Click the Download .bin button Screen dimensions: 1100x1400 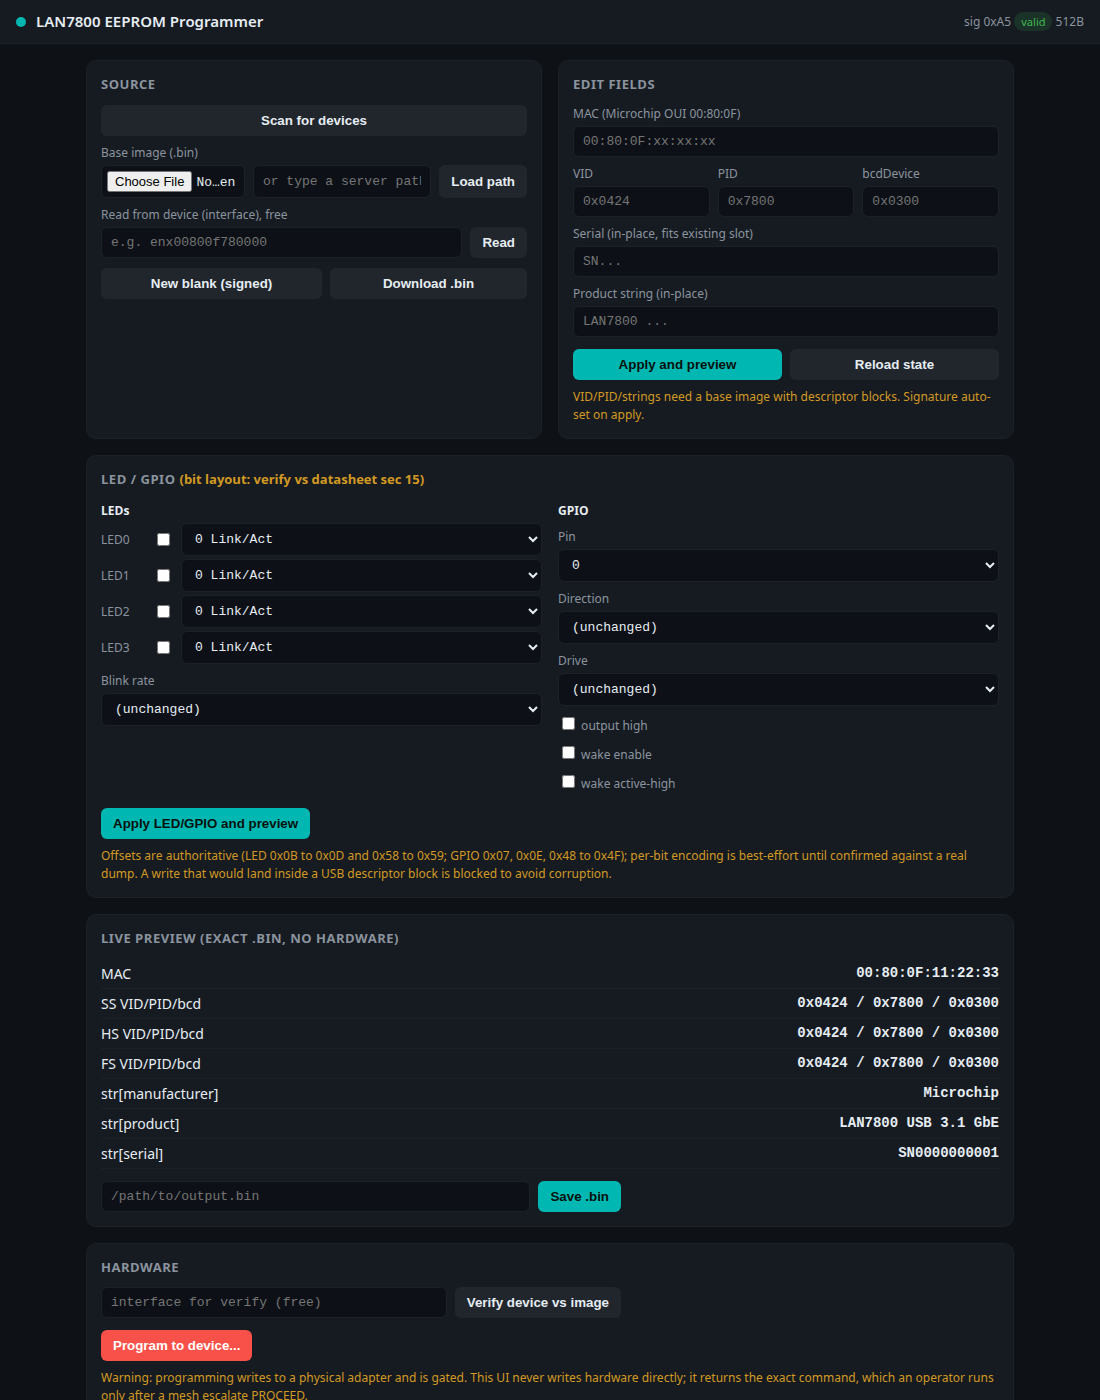[428, 284]
